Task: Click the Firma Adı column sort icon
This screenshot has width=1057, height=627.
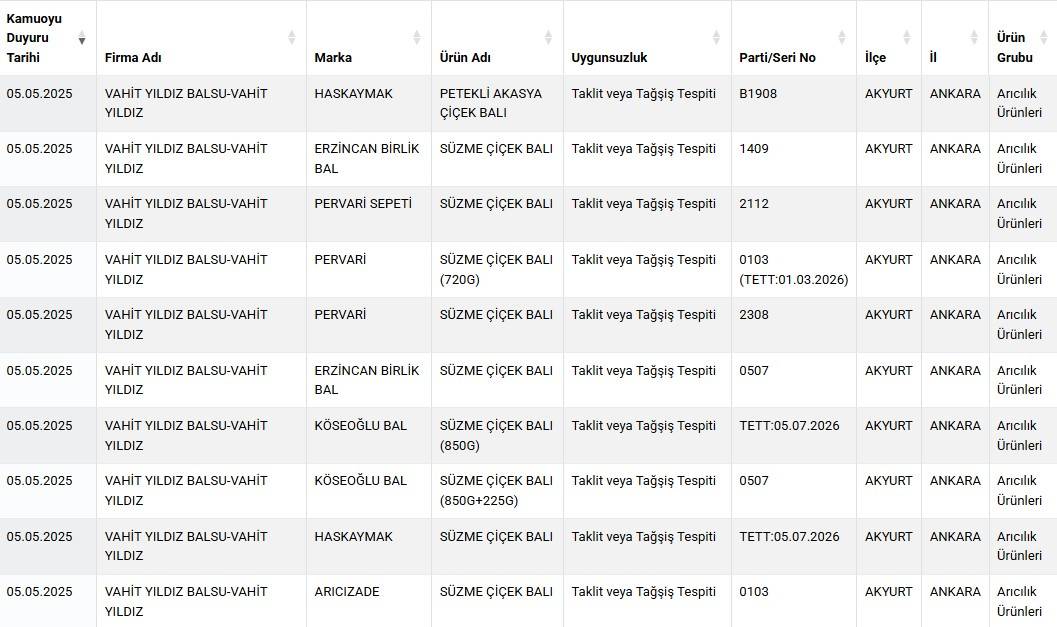Action: coord(291,38)
